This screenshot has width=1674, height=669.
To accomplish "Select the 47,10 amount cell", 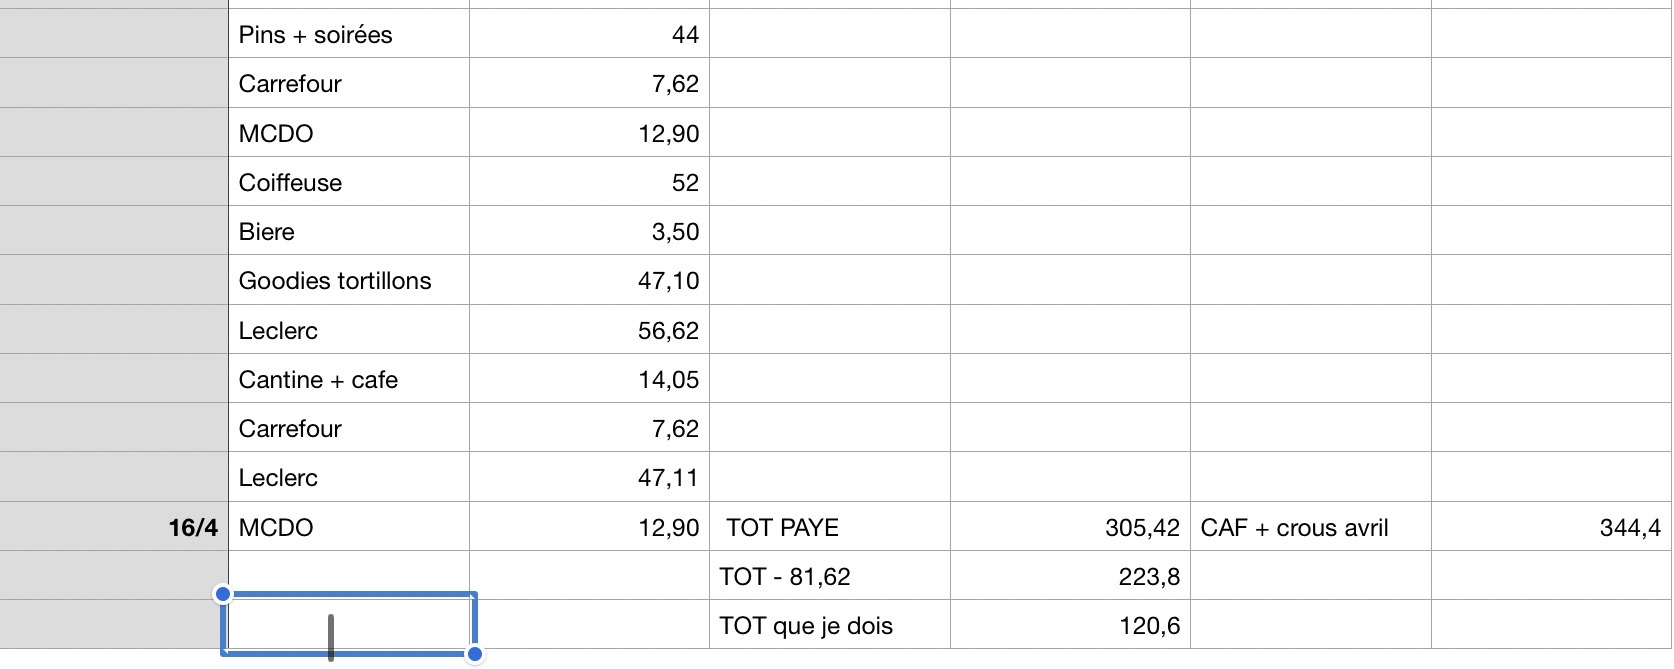I will tap(589, 281).
